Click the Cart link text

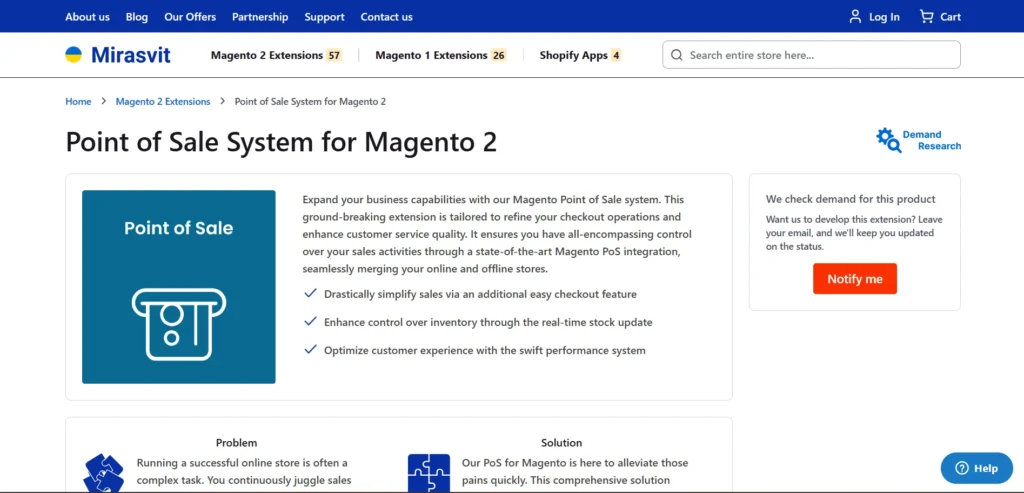(x=950, y=17)
